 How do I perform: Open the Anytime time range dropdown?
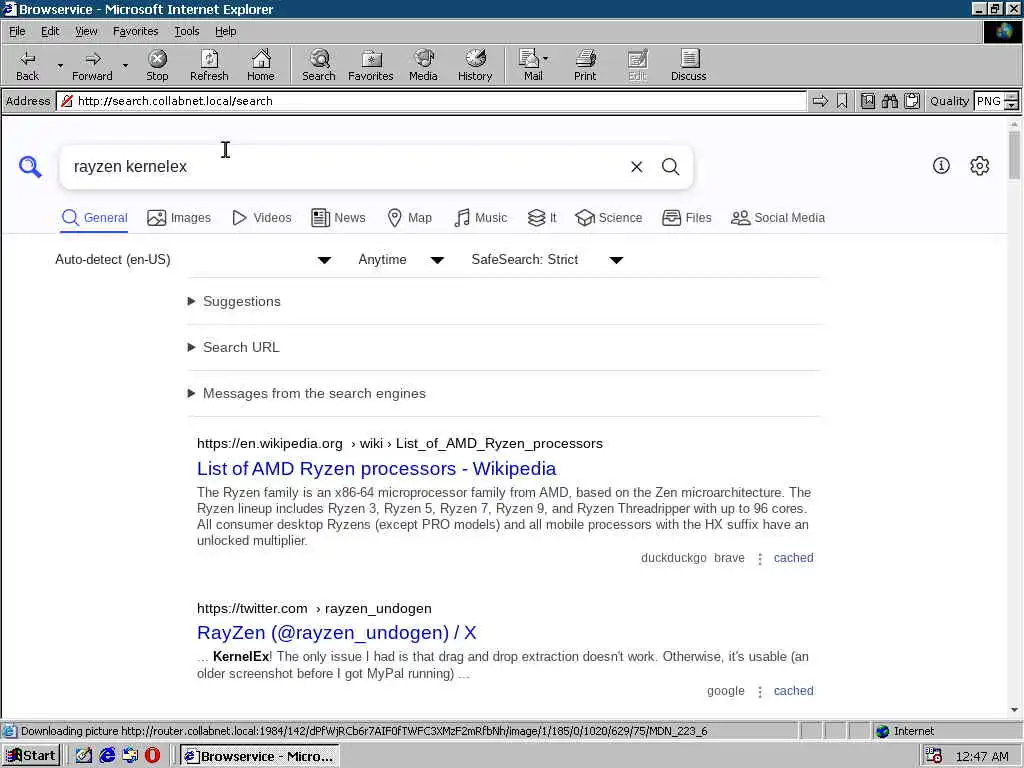(x=401, y=260)
